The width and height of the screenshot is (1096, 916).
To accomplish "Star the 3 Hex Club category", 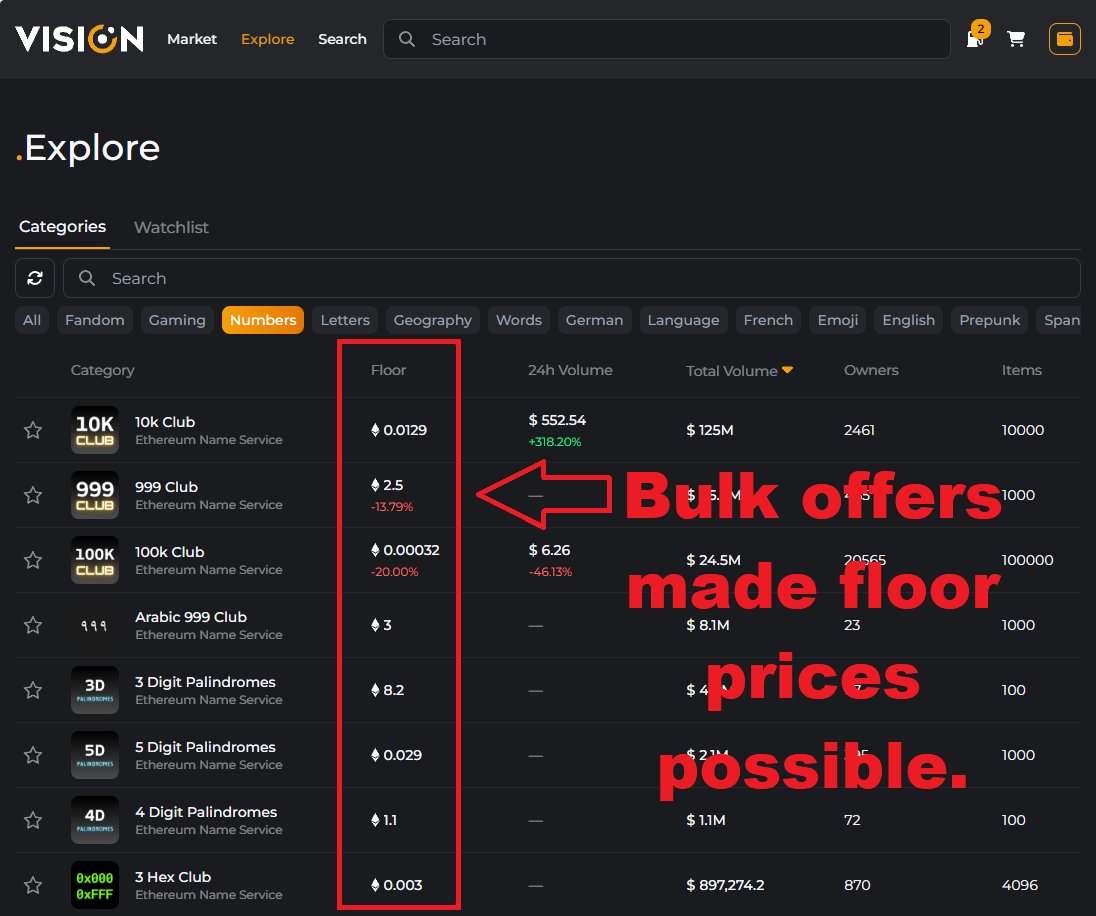I will [33, 885].
